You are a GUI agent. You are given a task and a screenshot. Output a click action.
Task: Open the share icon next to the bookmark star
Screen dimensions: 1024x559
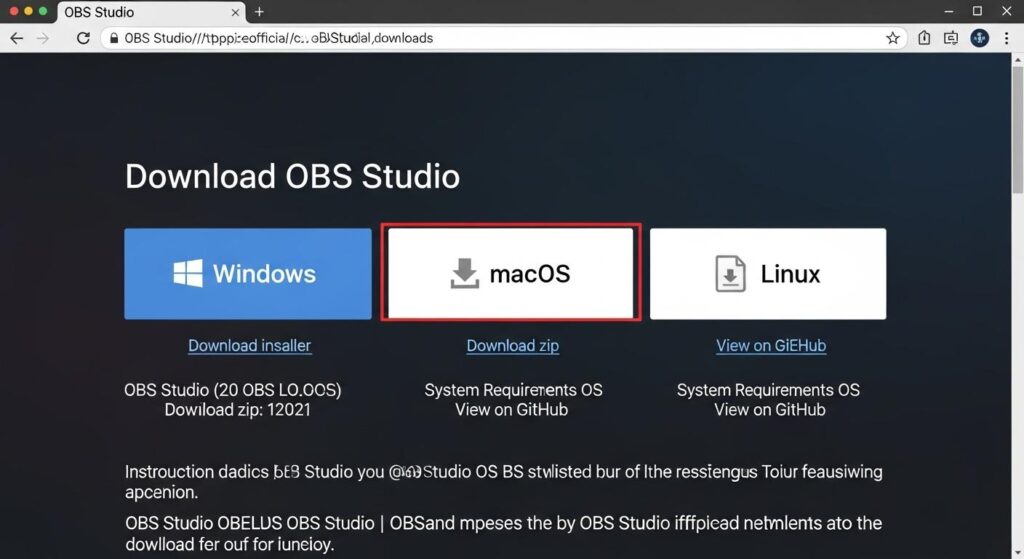[x=924, y=38]
